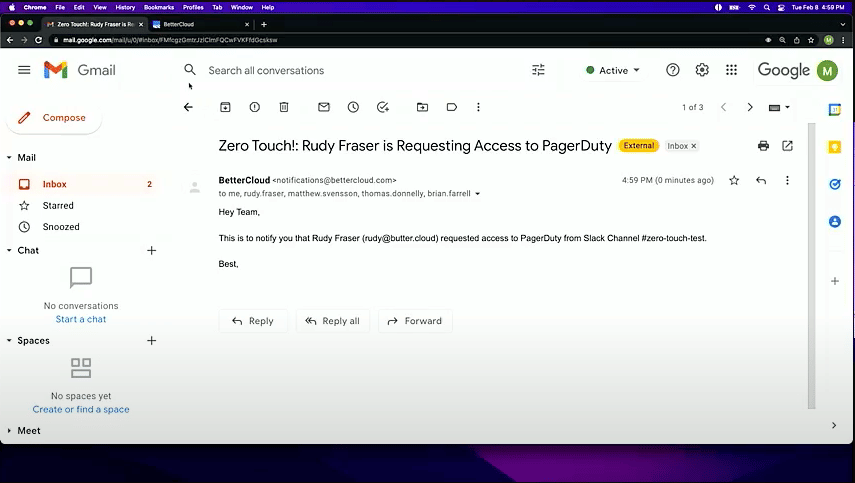Click the email pane vertical scrollbar
855x483 pixels.
click(x=811, y=265)
